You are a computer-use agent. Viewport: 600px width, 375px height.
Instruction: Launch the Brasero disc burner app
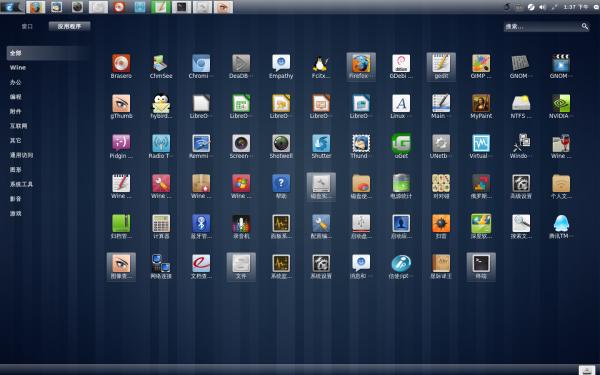click(x=121, y=67)
